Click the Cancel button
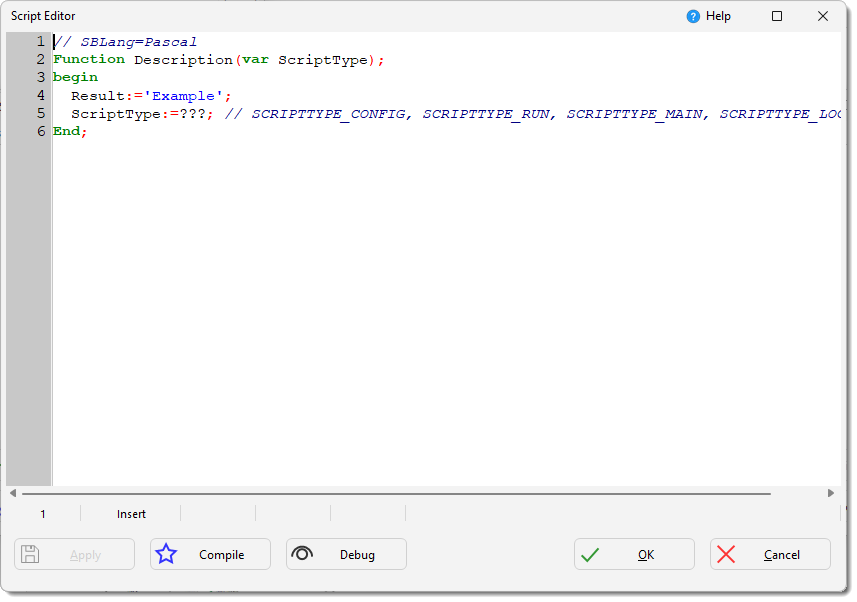Screen dimensions: 857x602 coord(770,554)
